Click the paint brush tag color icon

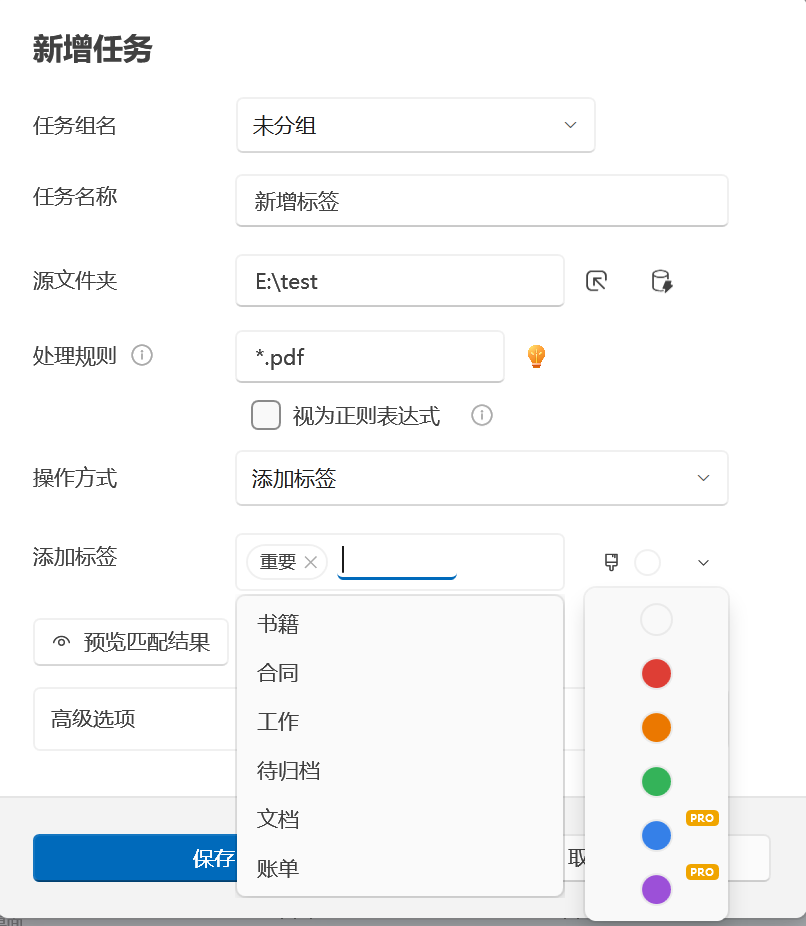(611, 562)
